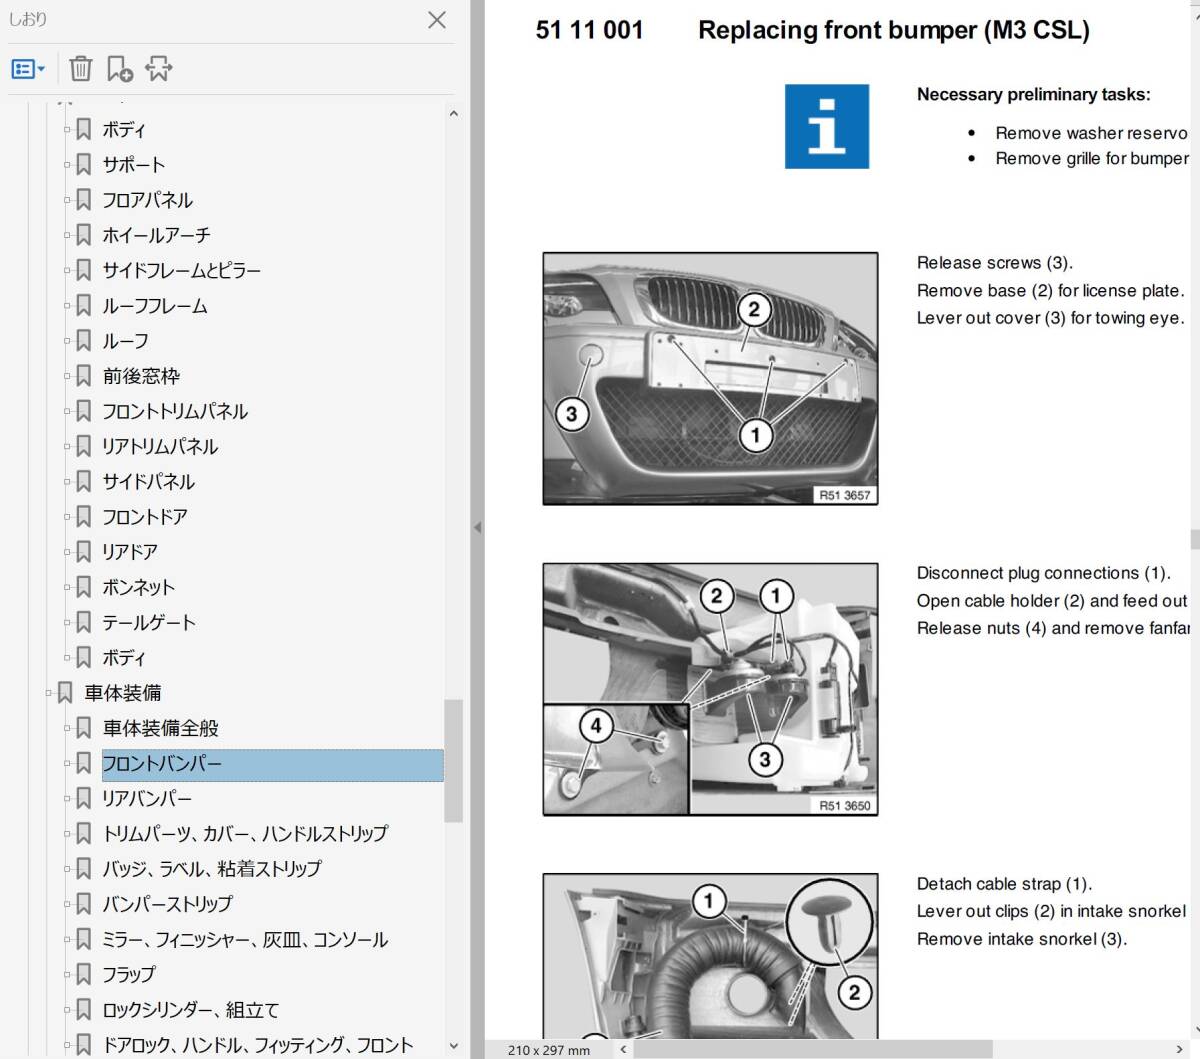This screenshot has width=1200, height=1059.
Task: Expand the リアドア bookmark node
Action: pyautogui.click(x=67, y=552)
